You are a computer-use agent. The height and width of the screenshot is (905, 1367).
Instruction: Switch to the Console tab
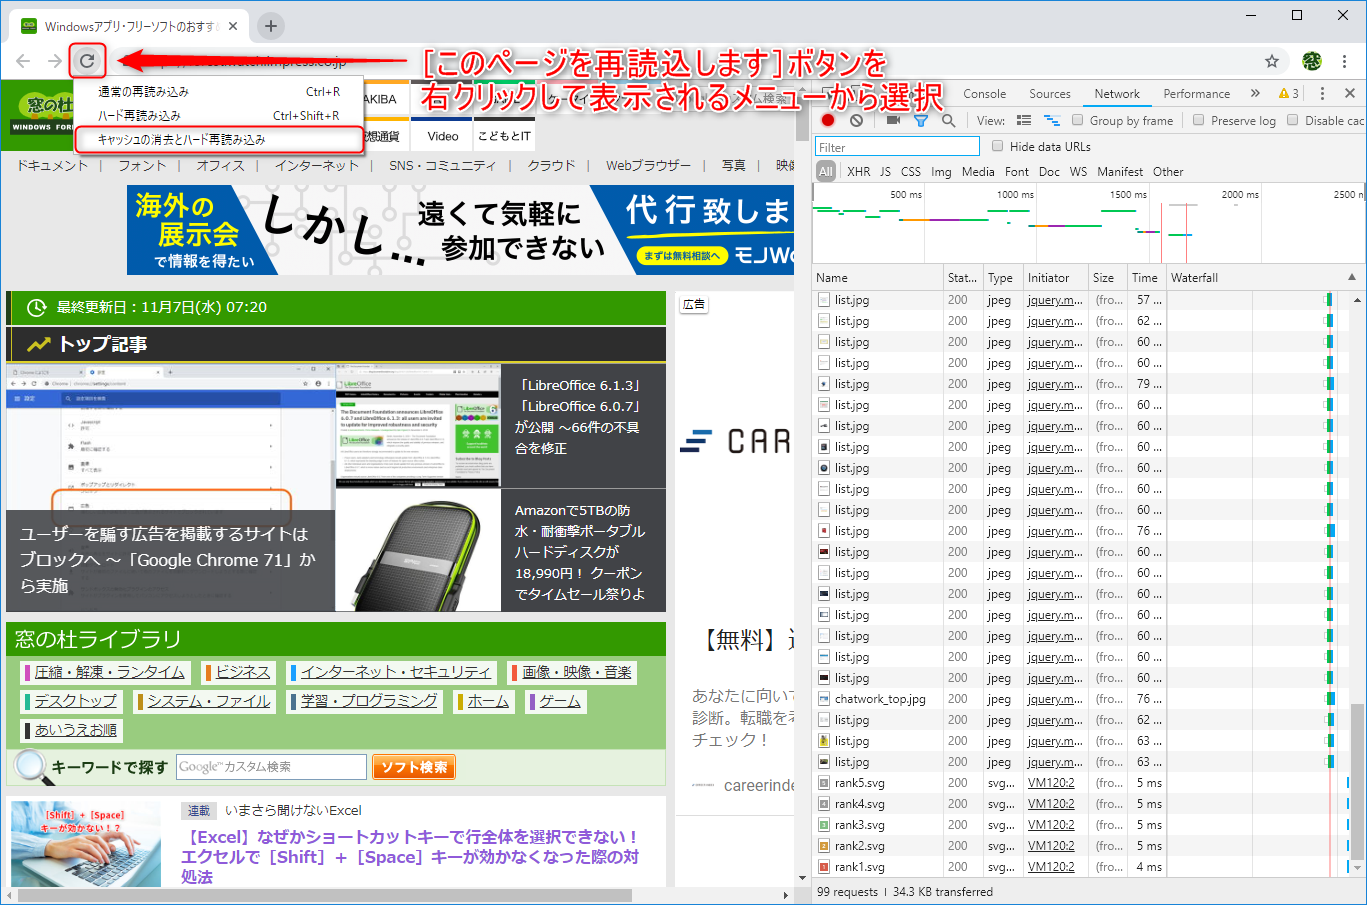(985, 93)
